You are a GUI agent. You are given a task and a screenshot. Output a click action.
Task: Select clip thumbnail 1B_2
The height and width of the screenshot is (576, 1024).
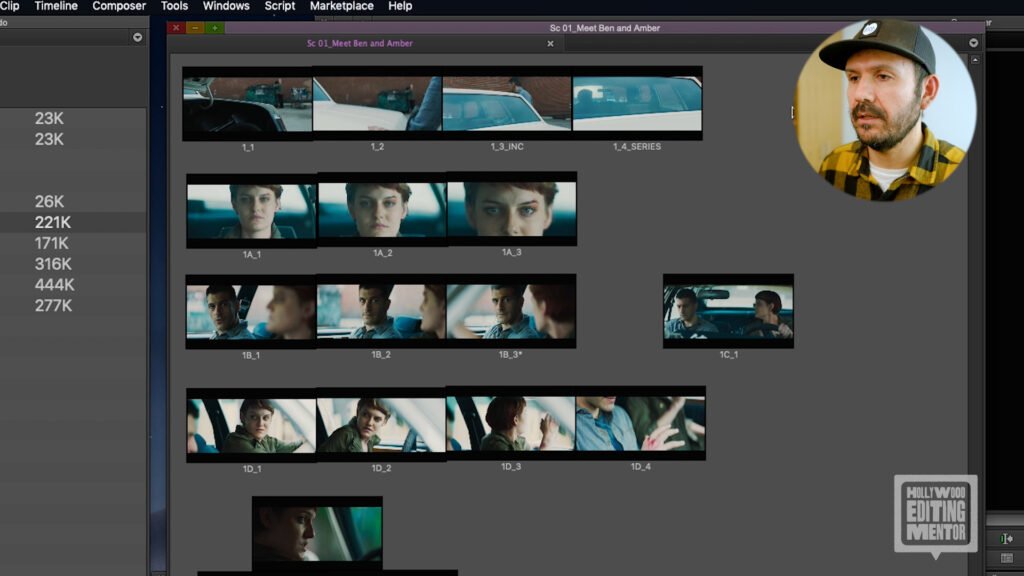click(381, 311)
